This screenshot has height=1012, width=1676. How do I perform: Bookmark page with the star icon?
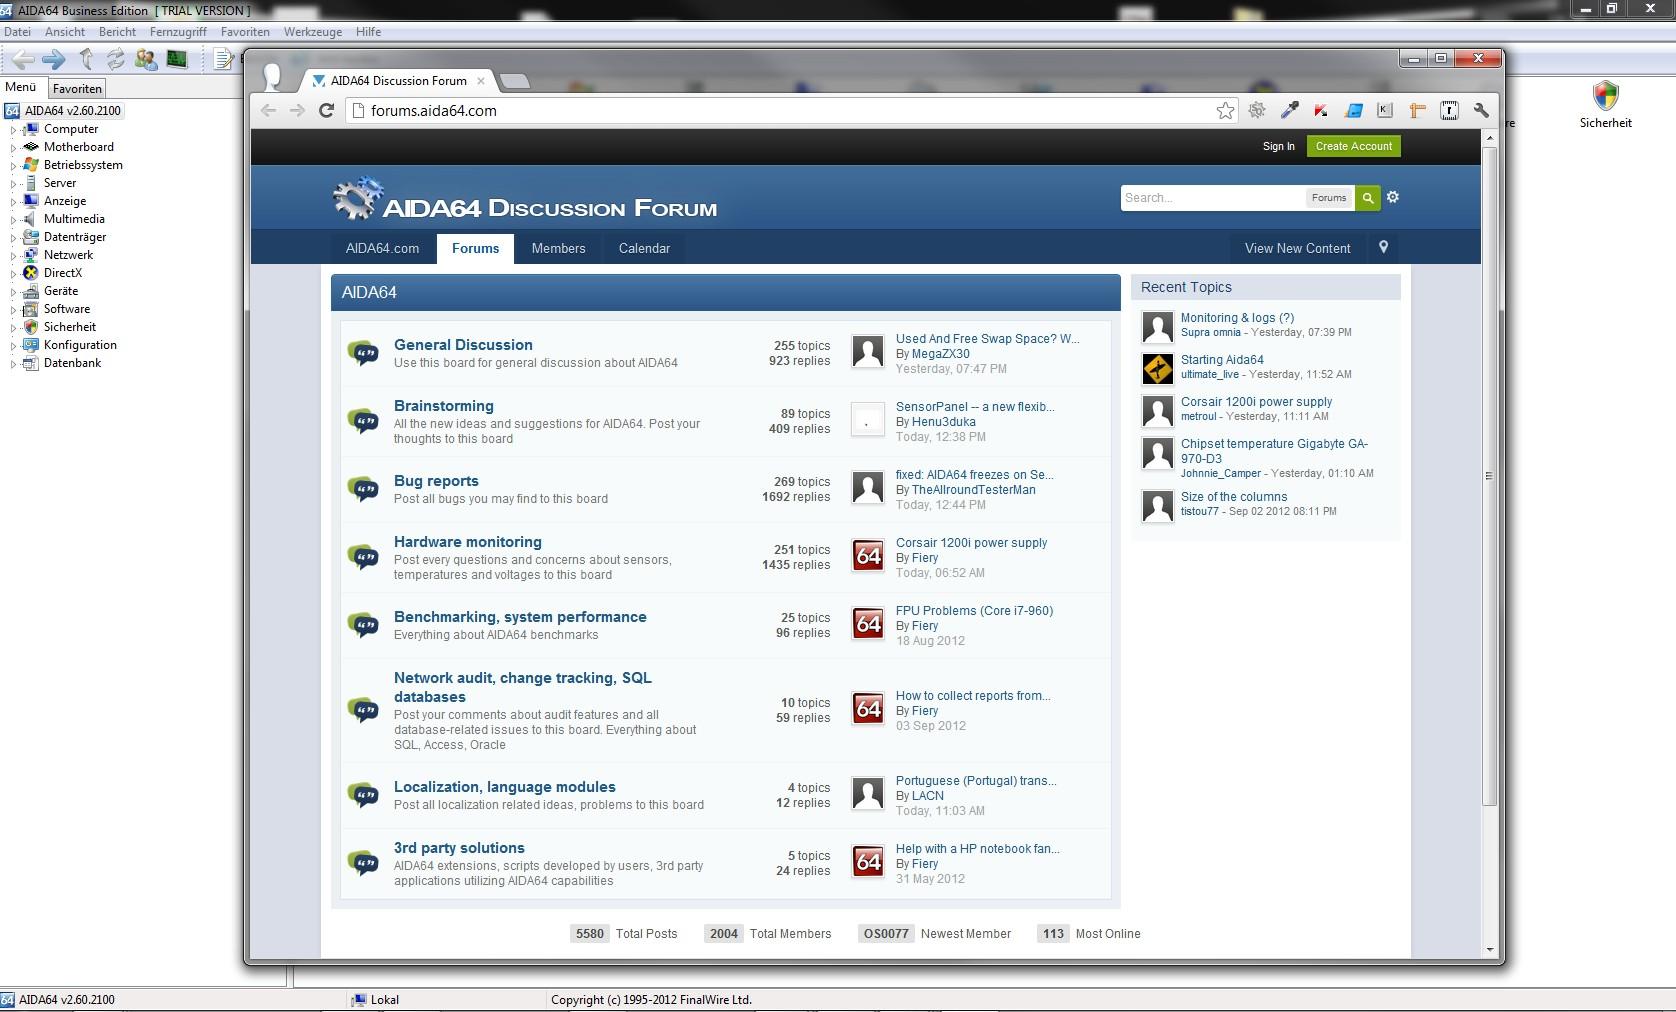pos(1225,111)
